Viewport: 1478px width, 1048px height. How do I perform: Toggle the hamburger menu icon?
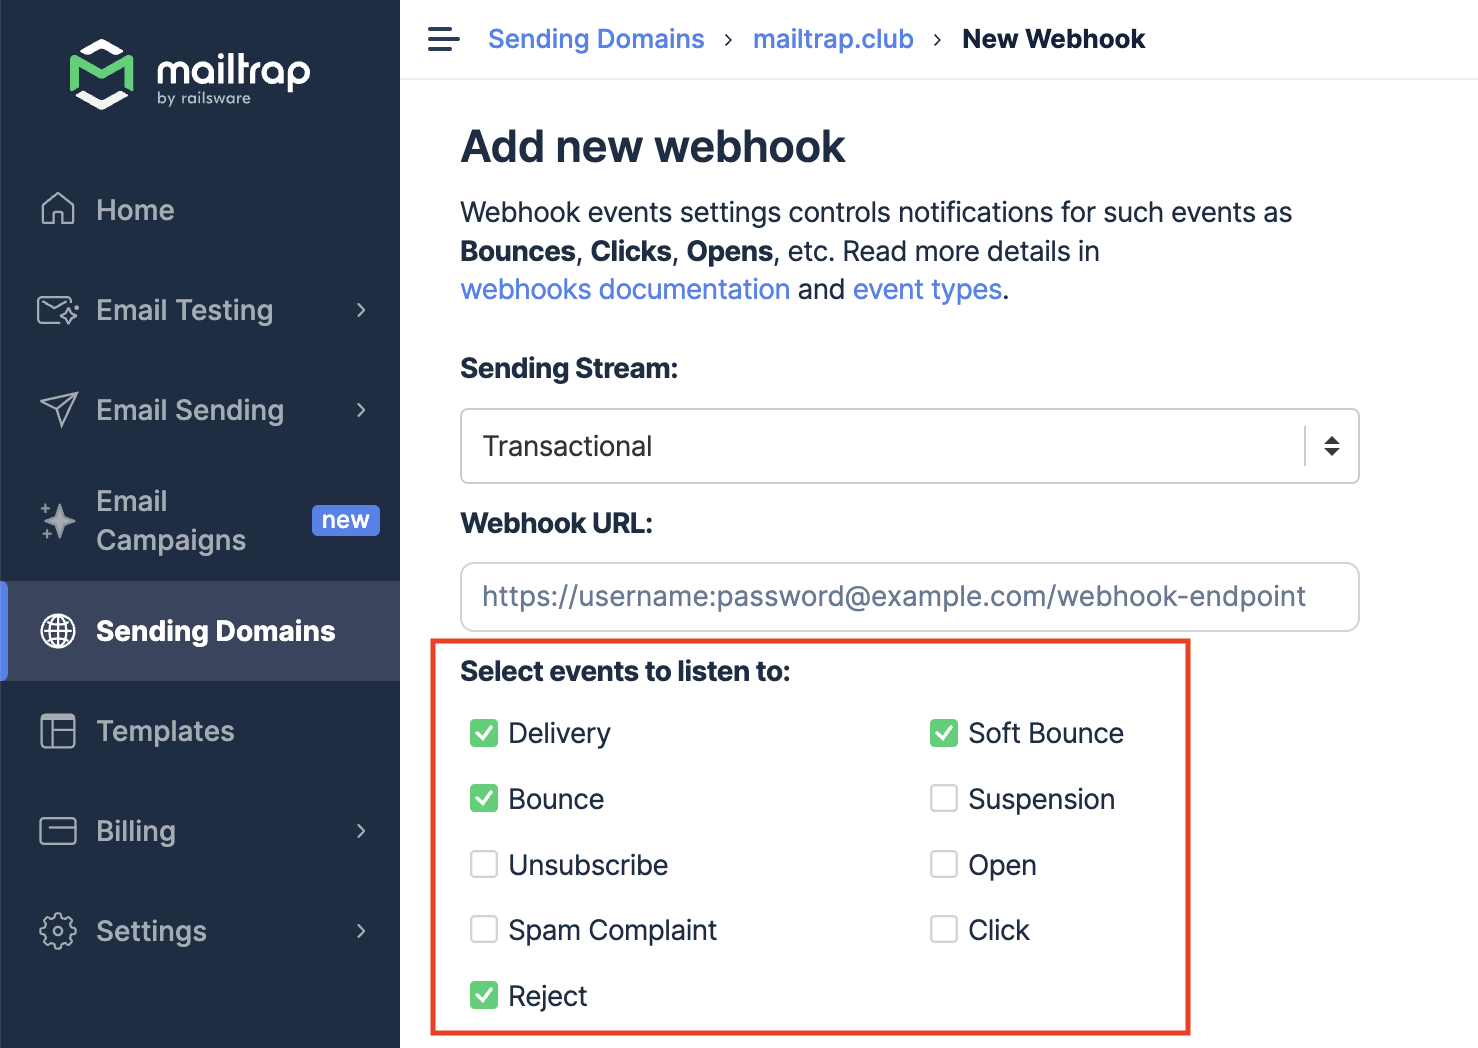tap(443, 39)
